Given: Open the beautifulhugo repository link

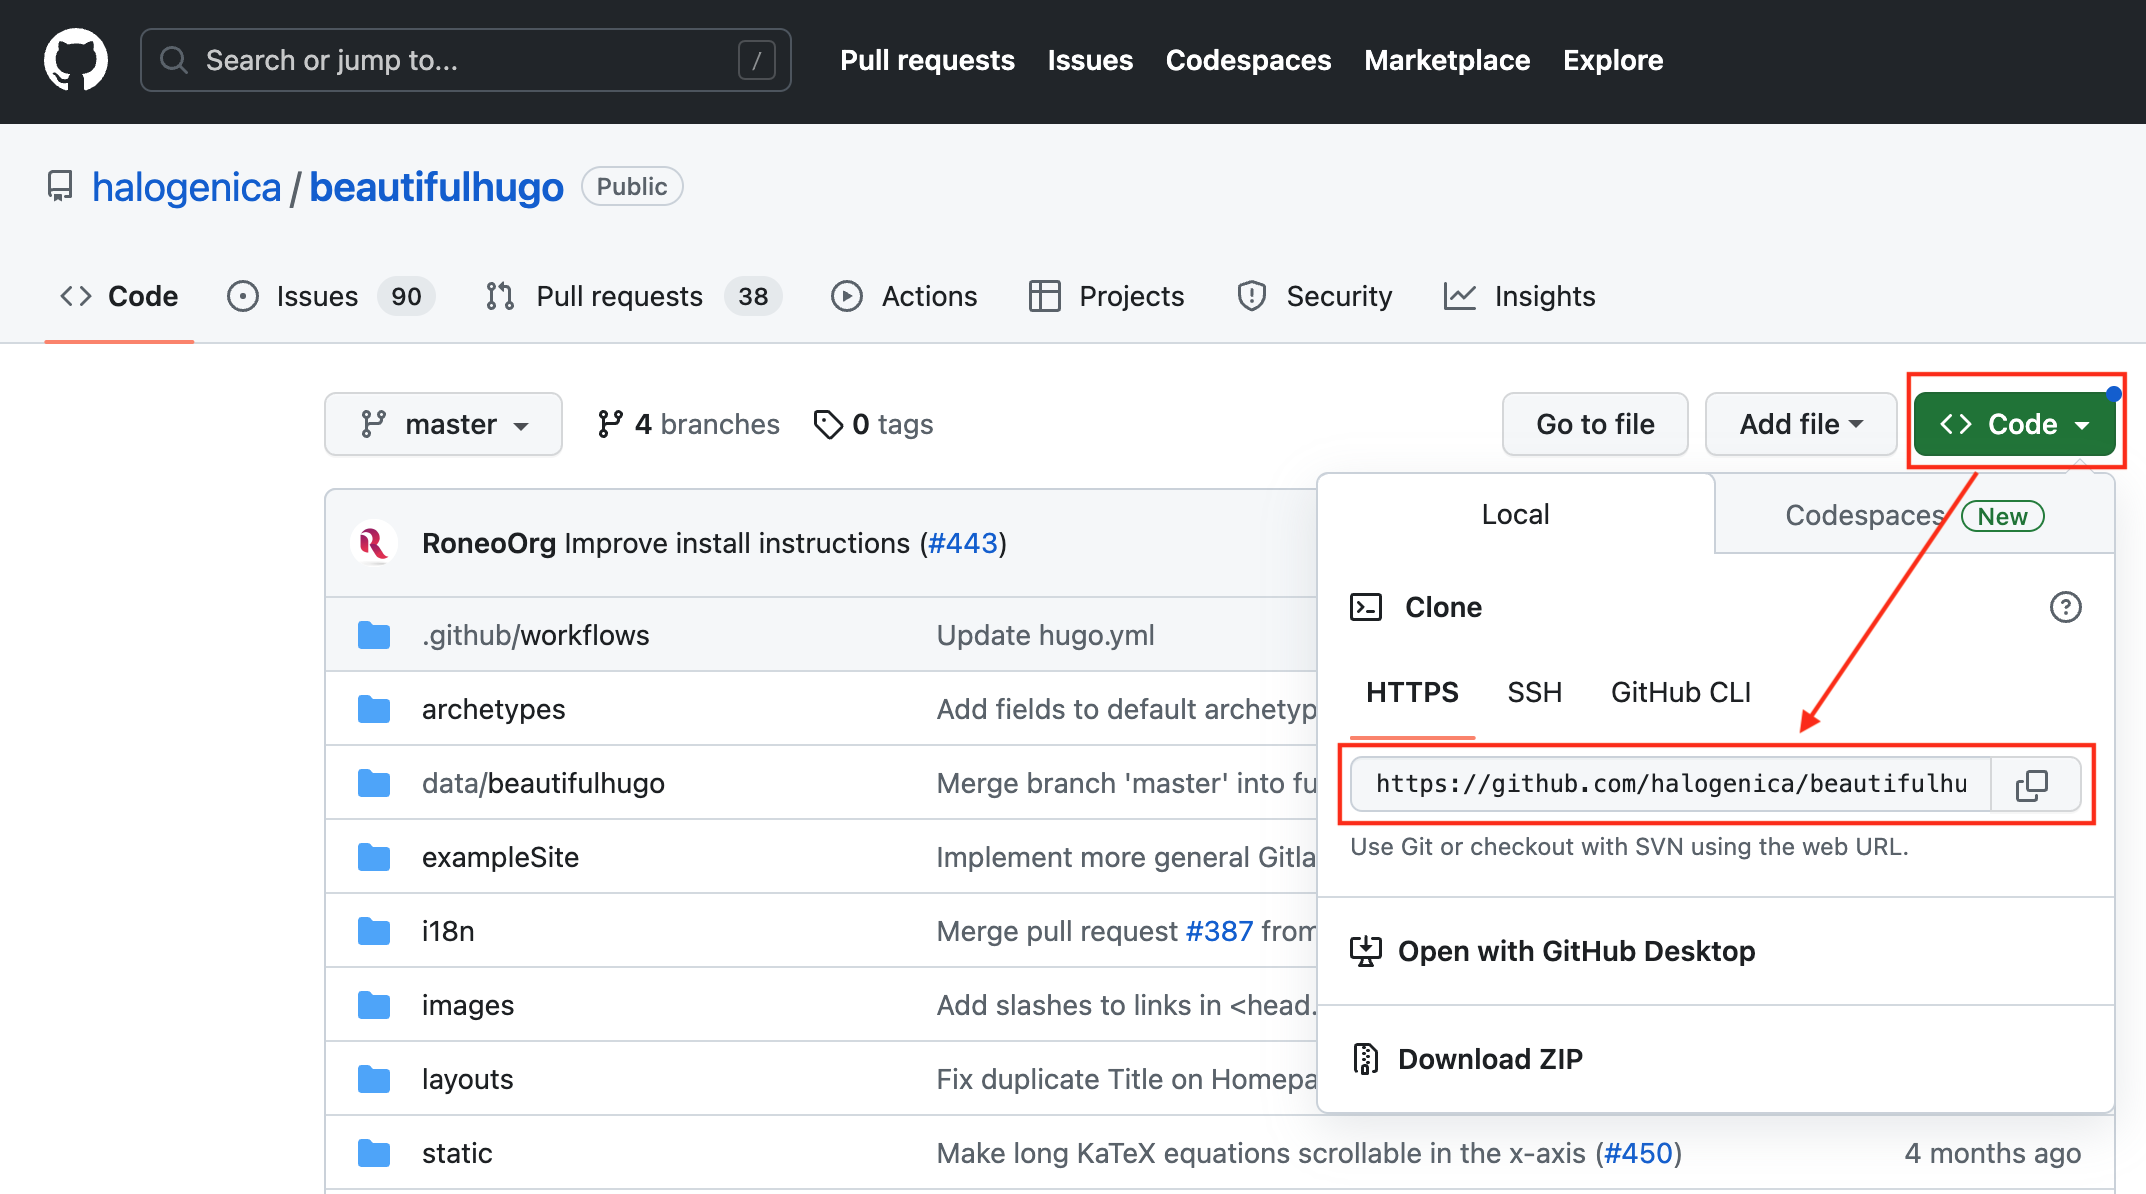Looking at the screenshot, I should (x=436, y=187).
